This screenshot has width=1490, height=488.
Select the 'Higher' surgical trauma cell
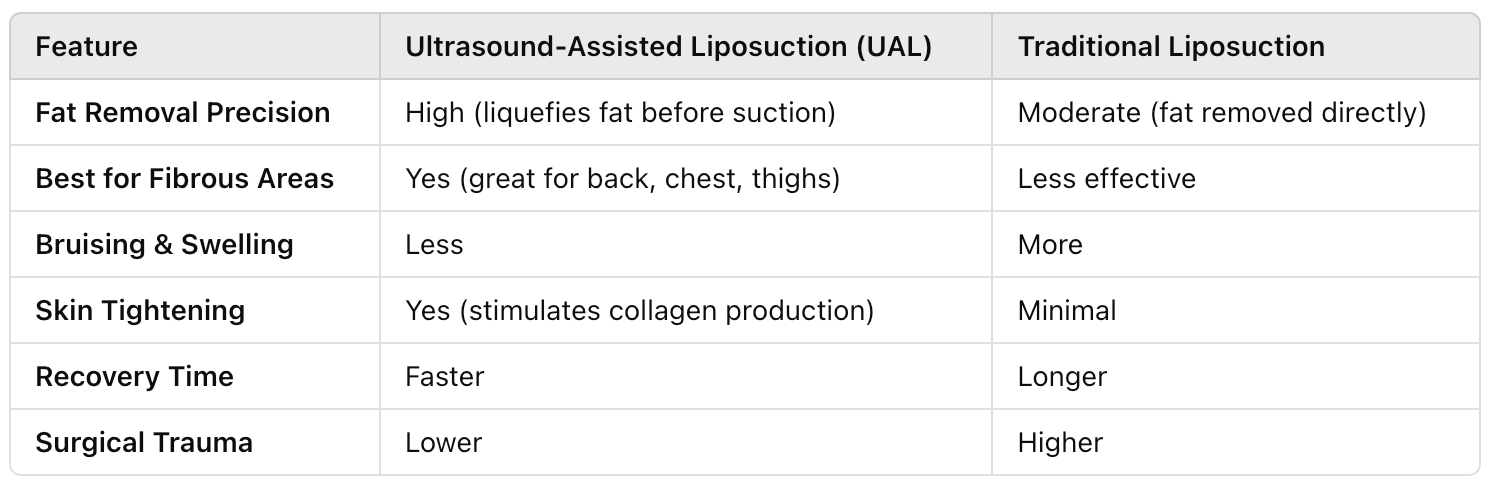(x=1061, y=442)
